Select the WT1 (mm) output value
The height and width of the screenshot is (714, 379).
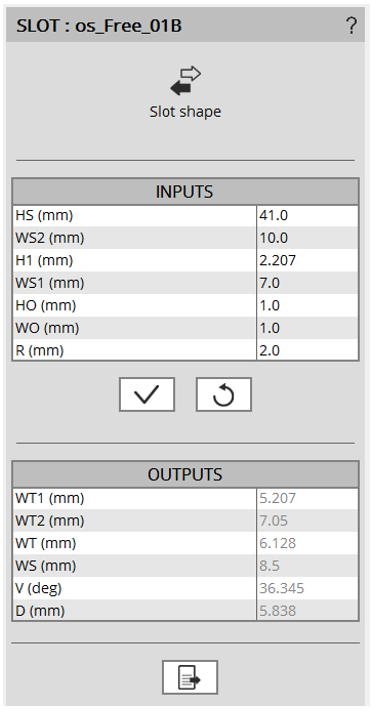point(307,498)
